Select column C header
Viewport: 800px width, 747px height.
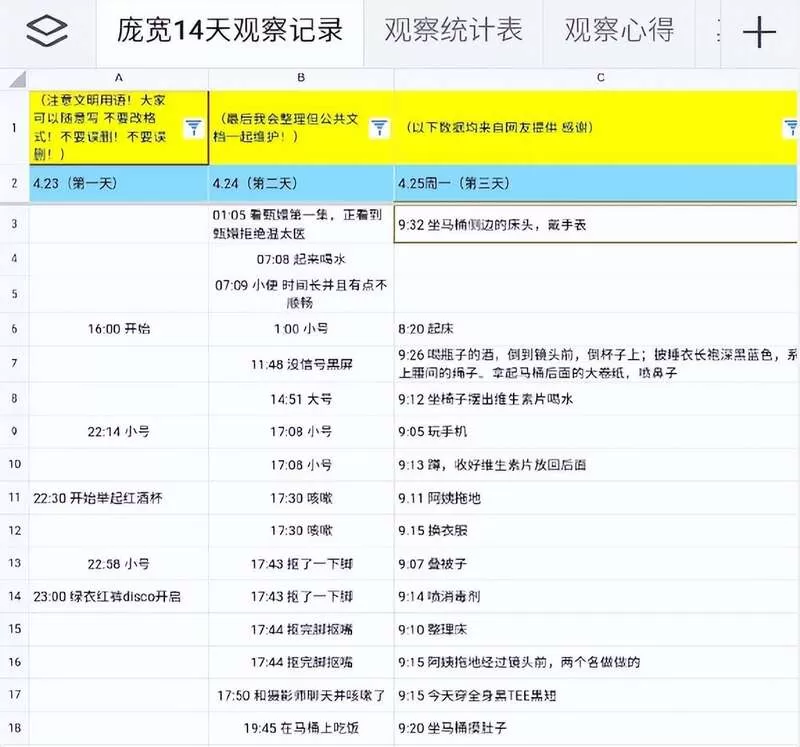pyautogui.click(x=601, y=78)
